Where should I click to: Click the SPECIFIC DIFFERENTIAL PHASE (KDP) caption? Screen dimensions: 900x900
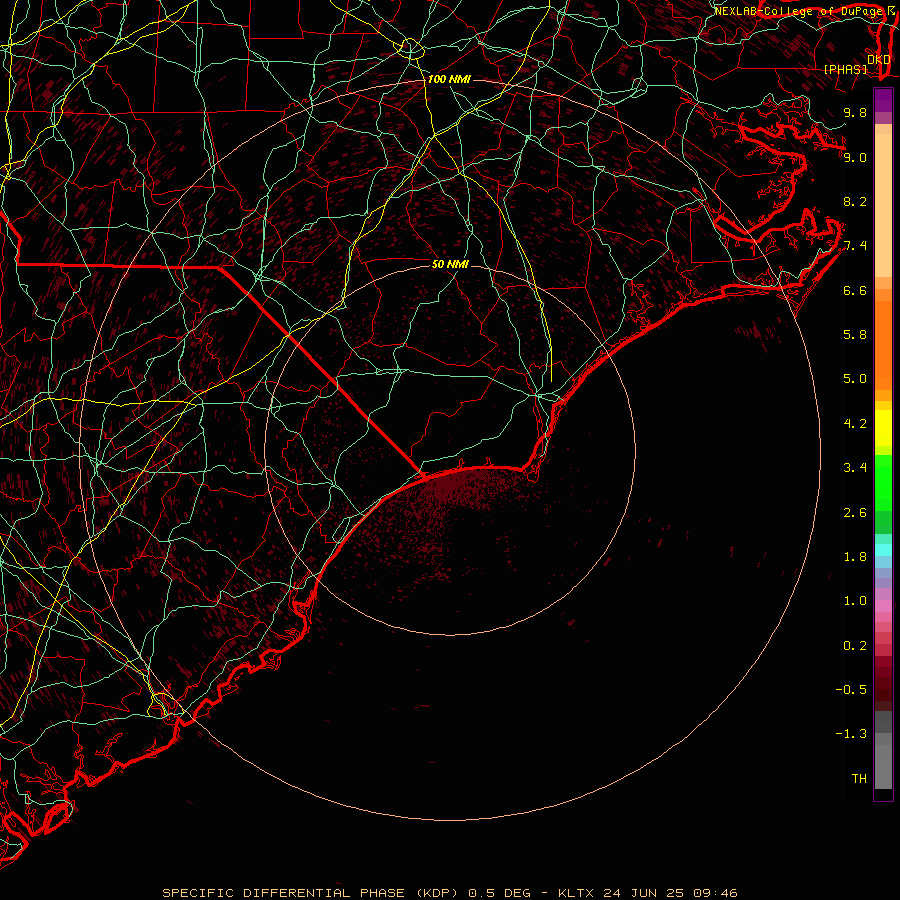click(309, 893)
